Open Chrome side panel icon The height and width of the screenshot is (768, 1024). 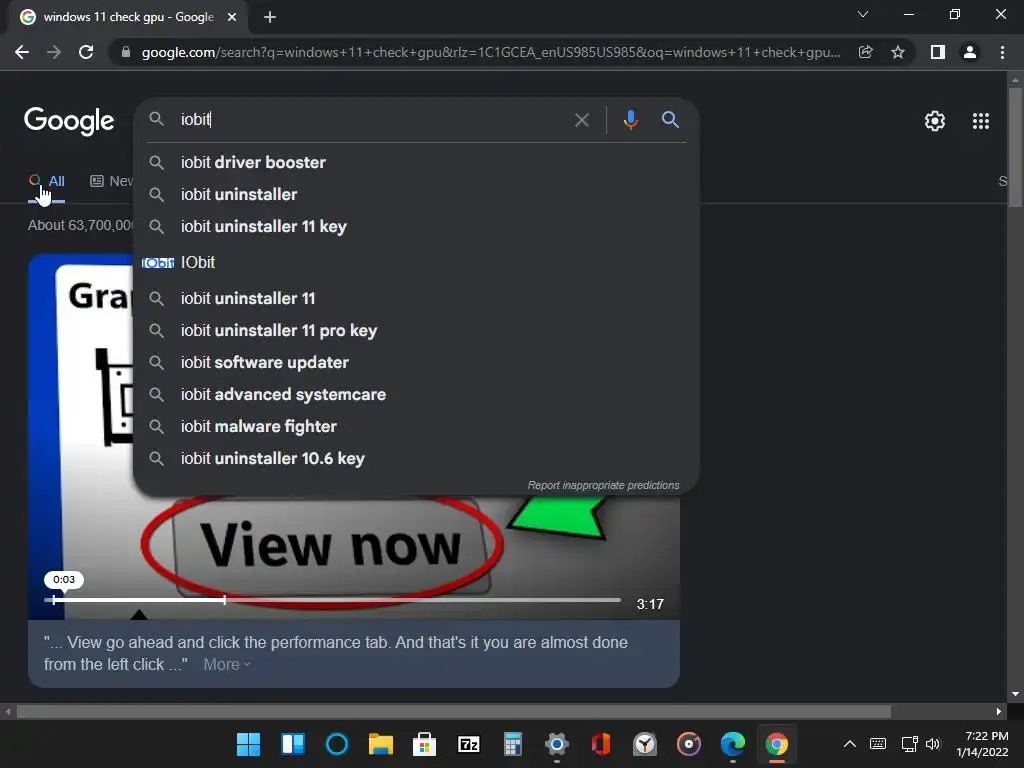(938, 52)
